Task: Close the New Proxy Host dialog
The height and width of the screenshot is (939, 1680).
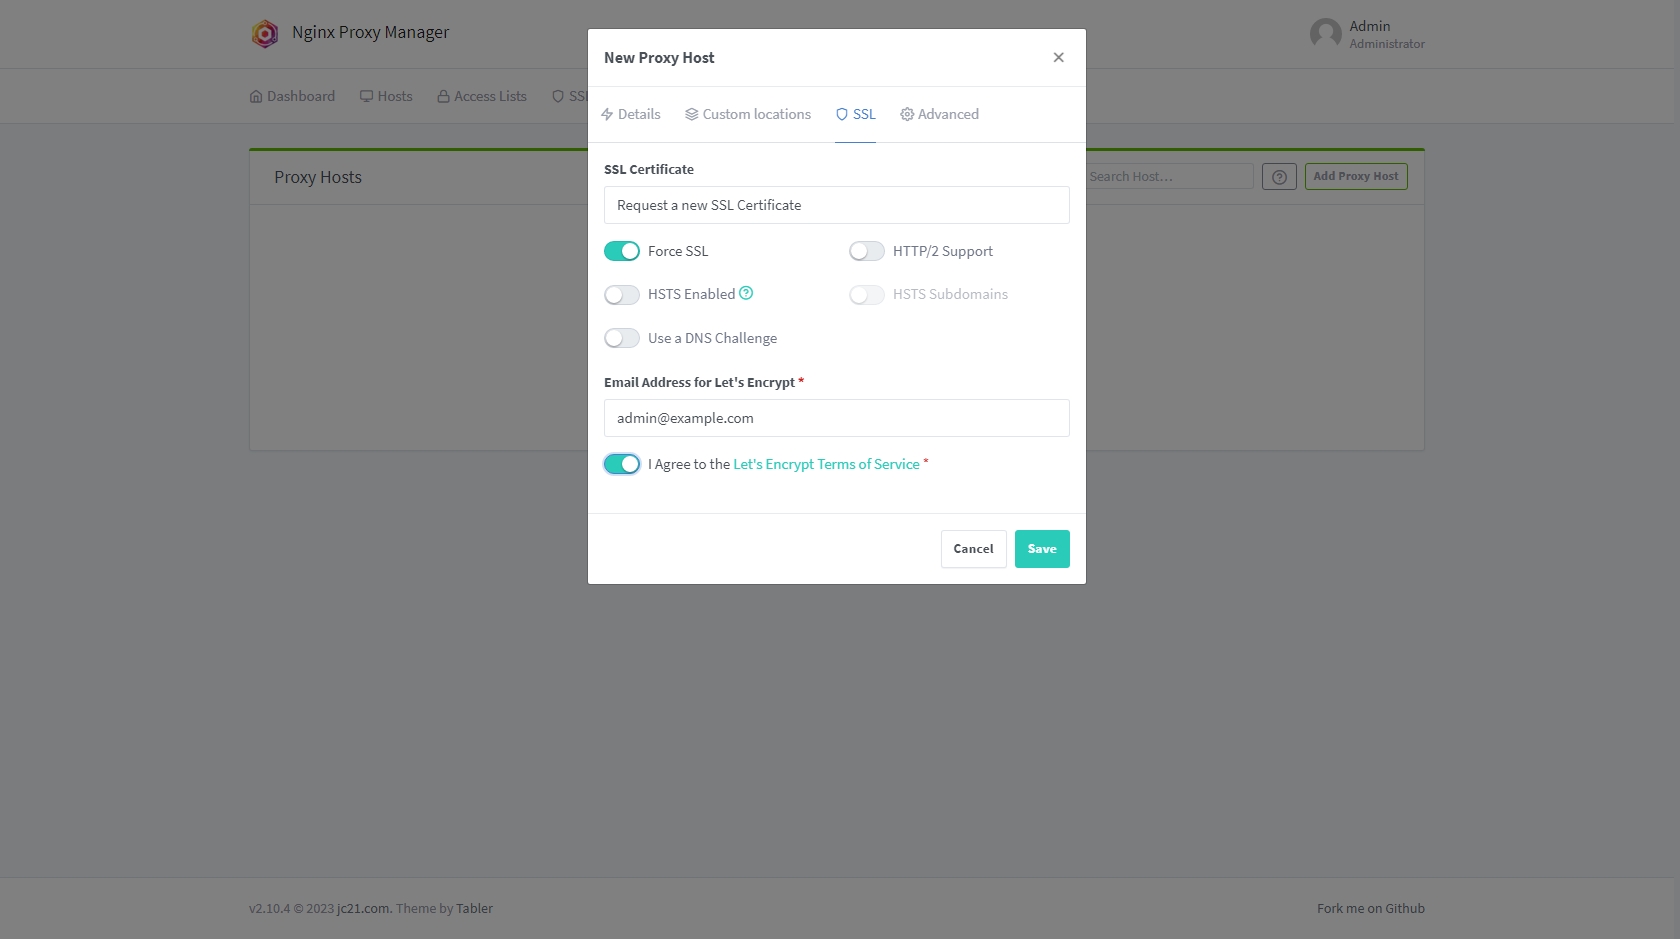Action: (1058, 58)
